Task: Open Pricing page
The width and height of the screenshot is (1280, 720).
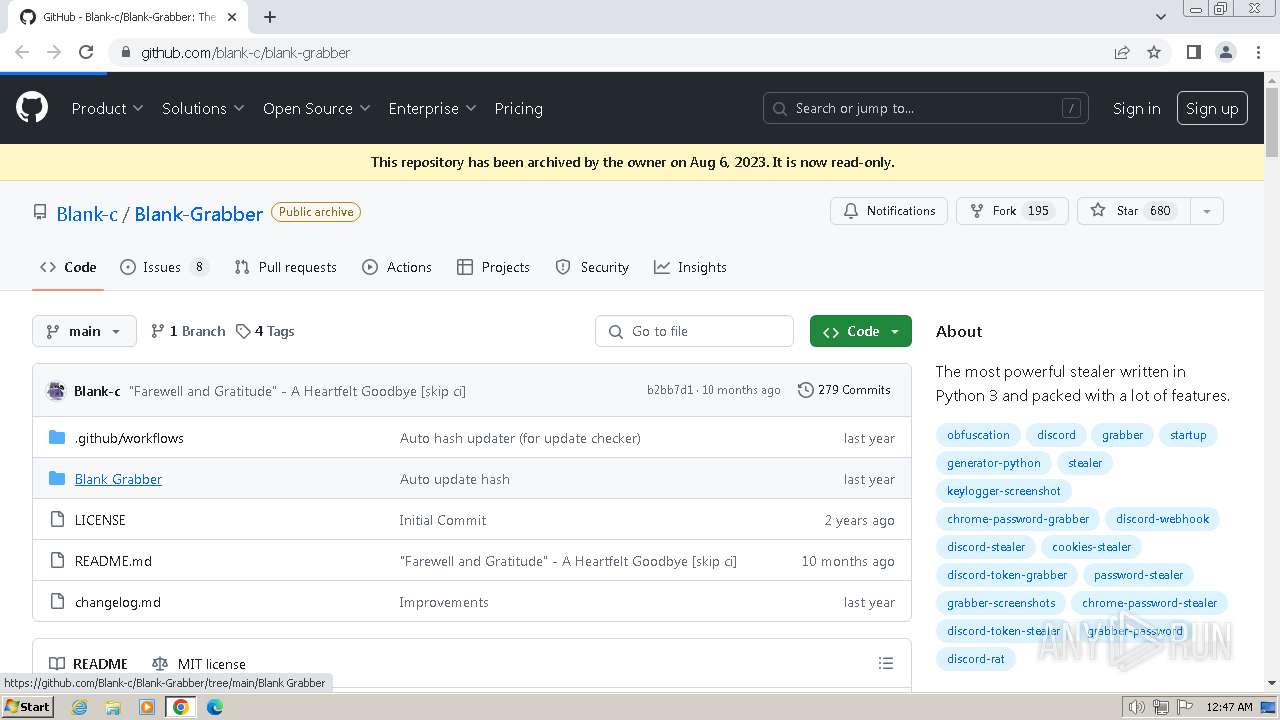Action: pos(518,108)
